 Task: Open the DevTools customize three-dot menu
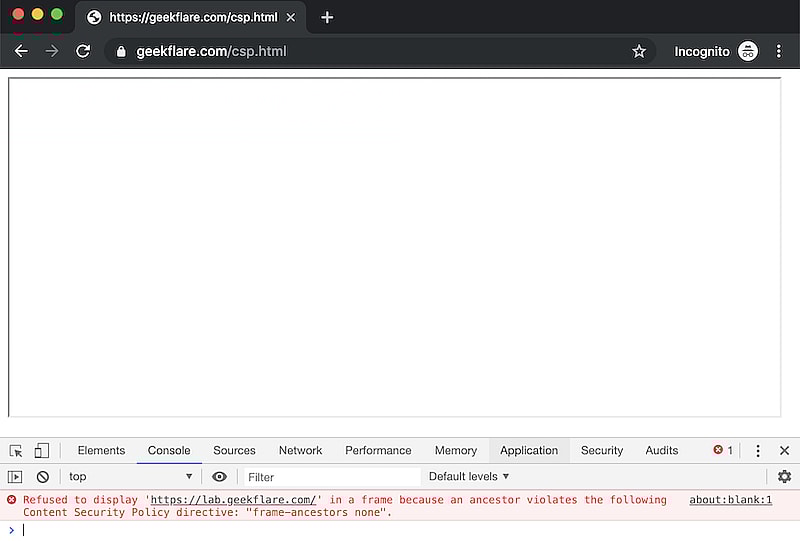[758, 451]
